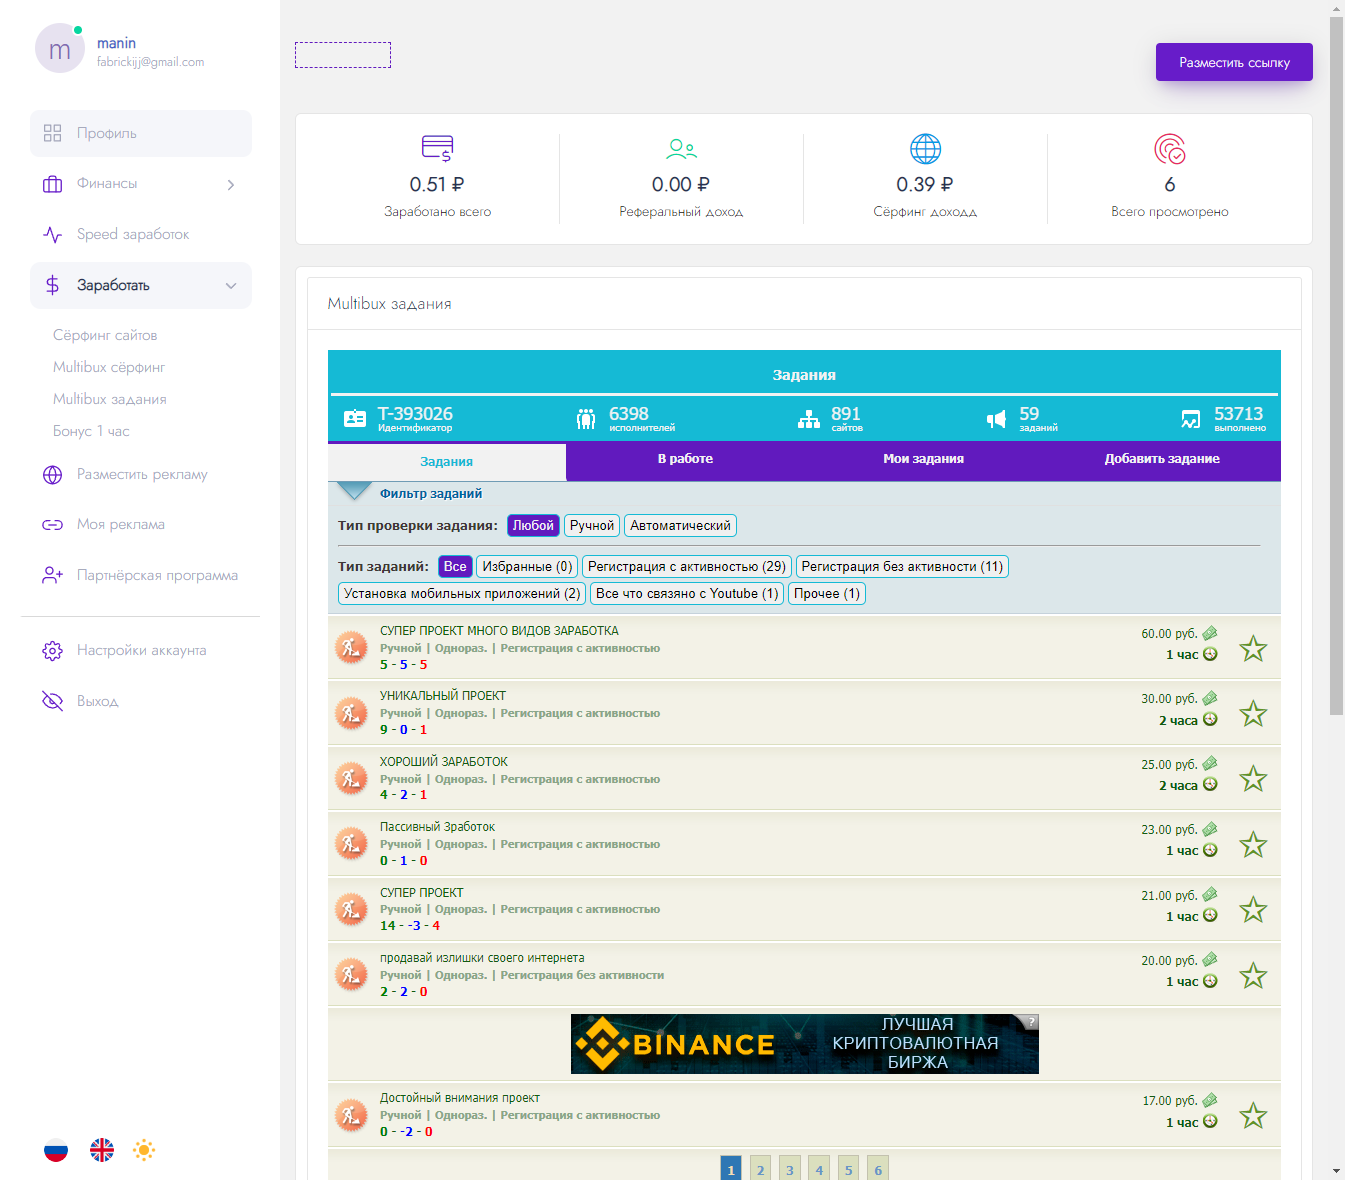
Task: Toggle light theme using the sun icon
Action: pos(144,1150)
